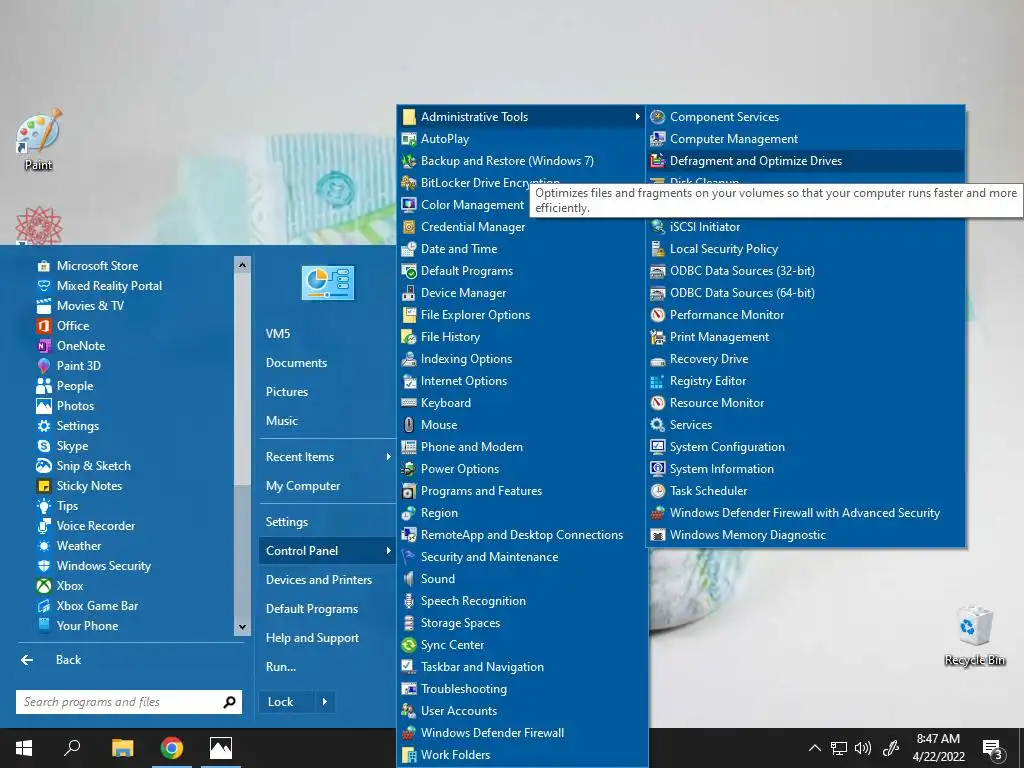The width and height of the screenshot is (1024, 768).
Task: Expand the Recent Items submenu arrow
Action: [x=388, y=457]
